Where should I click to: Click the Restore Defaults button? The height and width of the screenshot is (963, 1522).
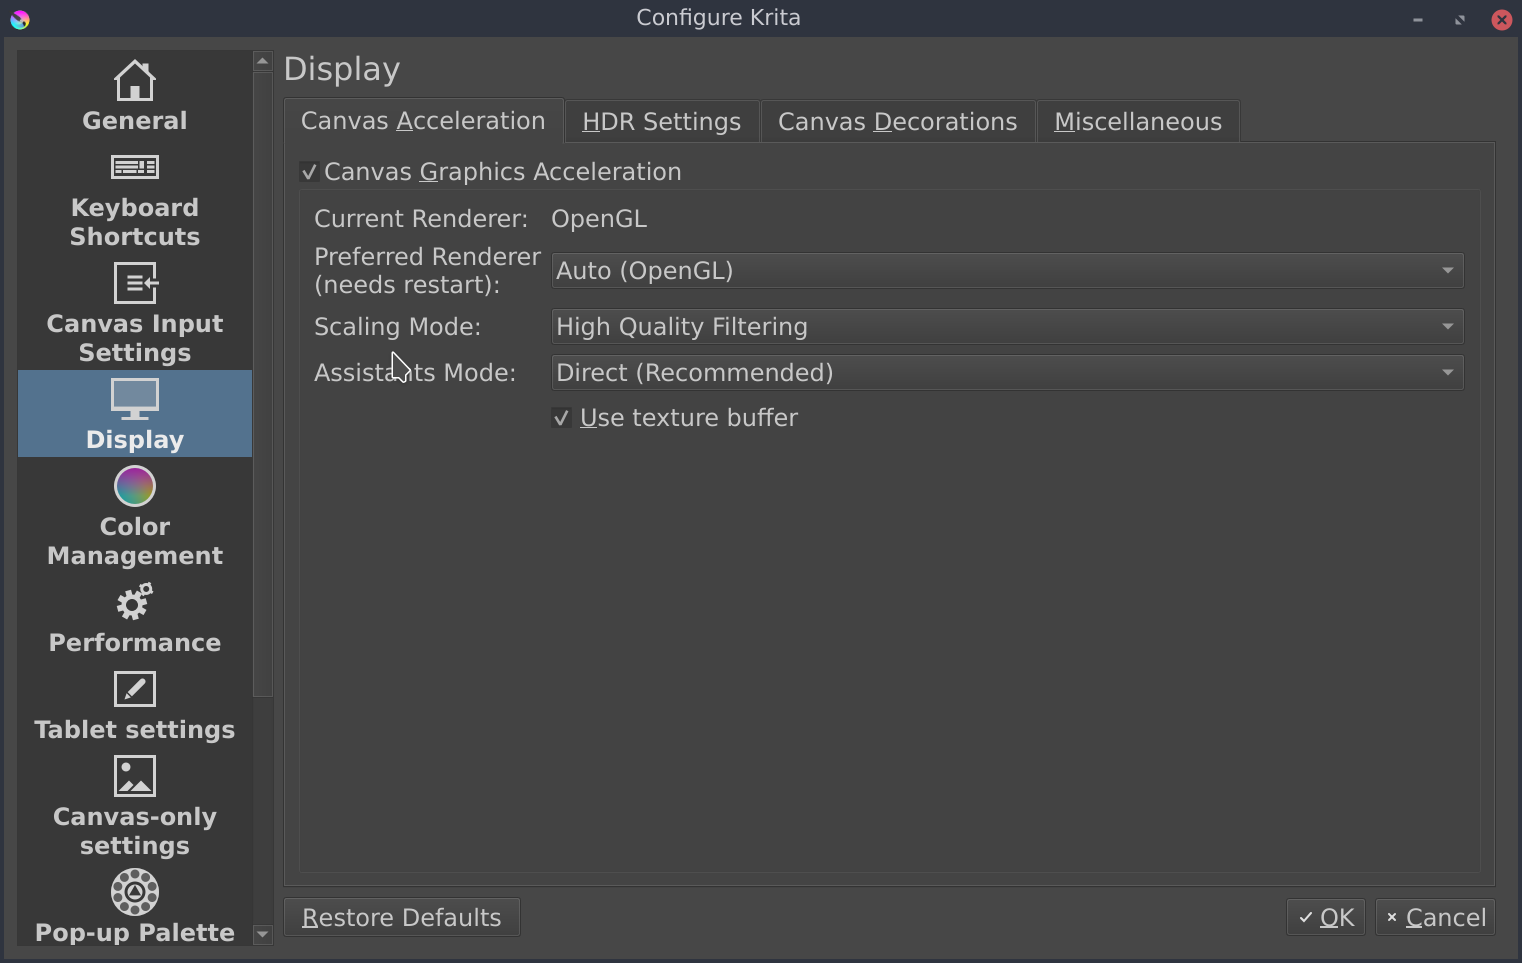401,918
